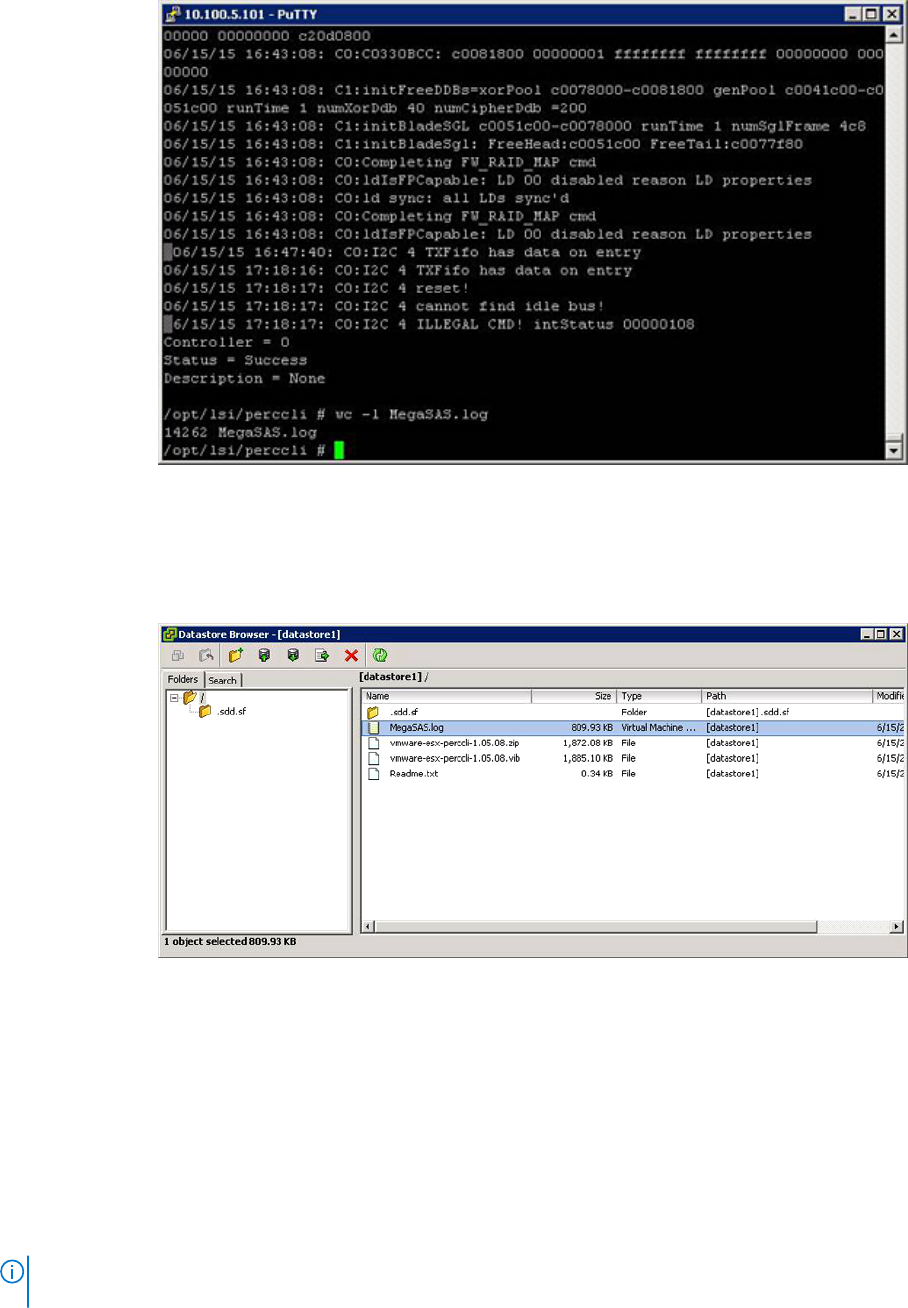Select vmware-esx-perccli-1.05.08.zip file
The height and width of the screenshot is (1308, 908).
click(453, 743)
